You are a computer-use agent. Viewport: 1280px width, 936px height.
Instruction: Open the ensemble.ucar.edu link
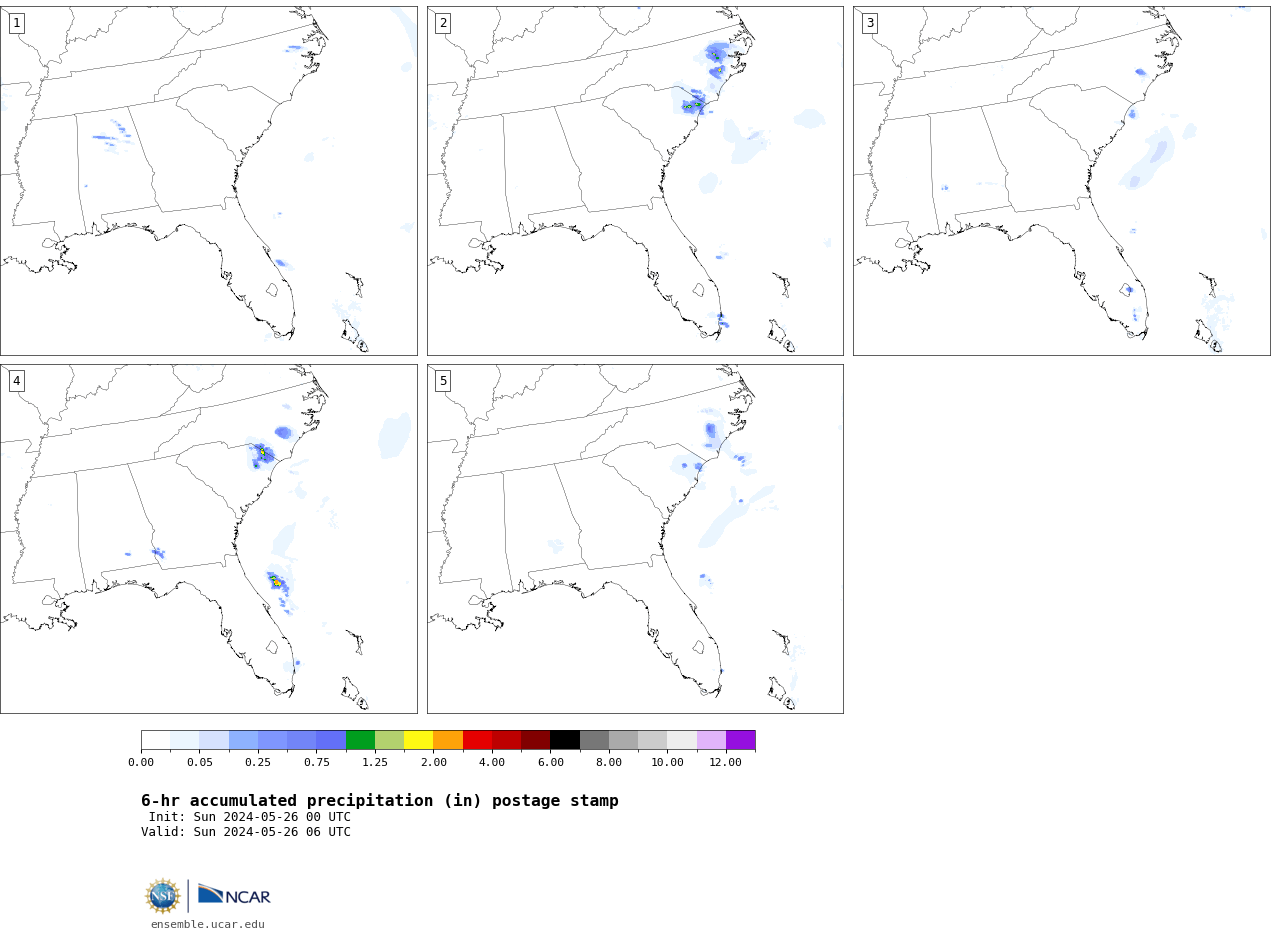(x=208, y=924)
